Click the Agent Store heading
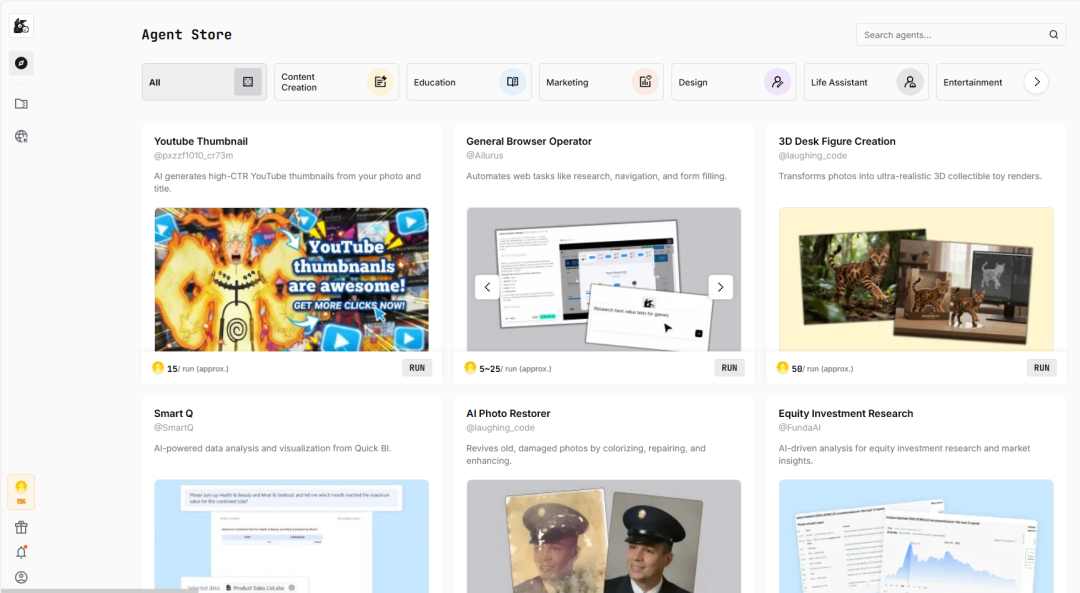Viewport: 1080px width, 593px height. [x=187, y=34]
